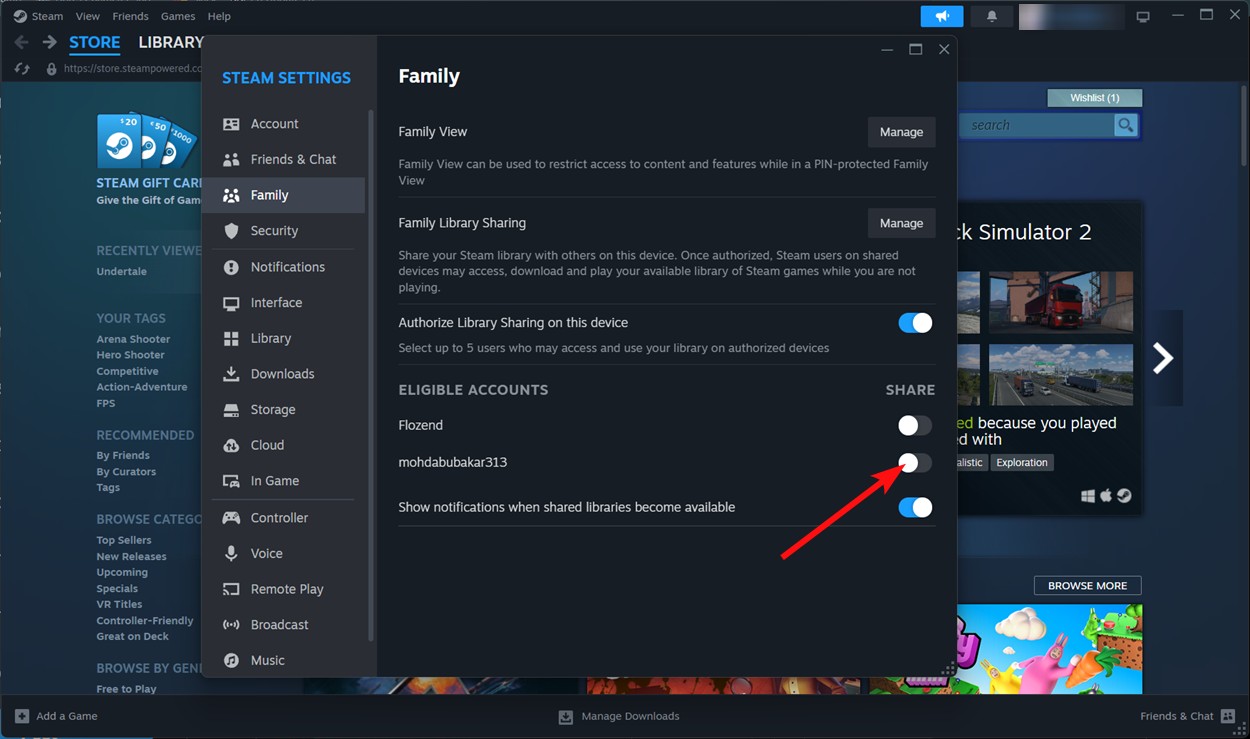Click the store search magnifying glass
Viewport: 1250px width, 739px height.
[1125, 125]
